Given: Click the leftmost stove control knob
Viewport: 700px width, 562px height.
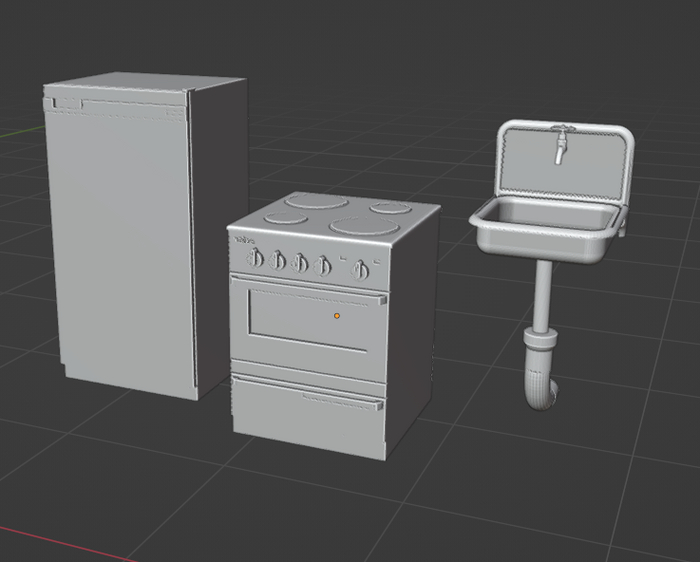Looking at the screenshot, I should pos(255,258).
